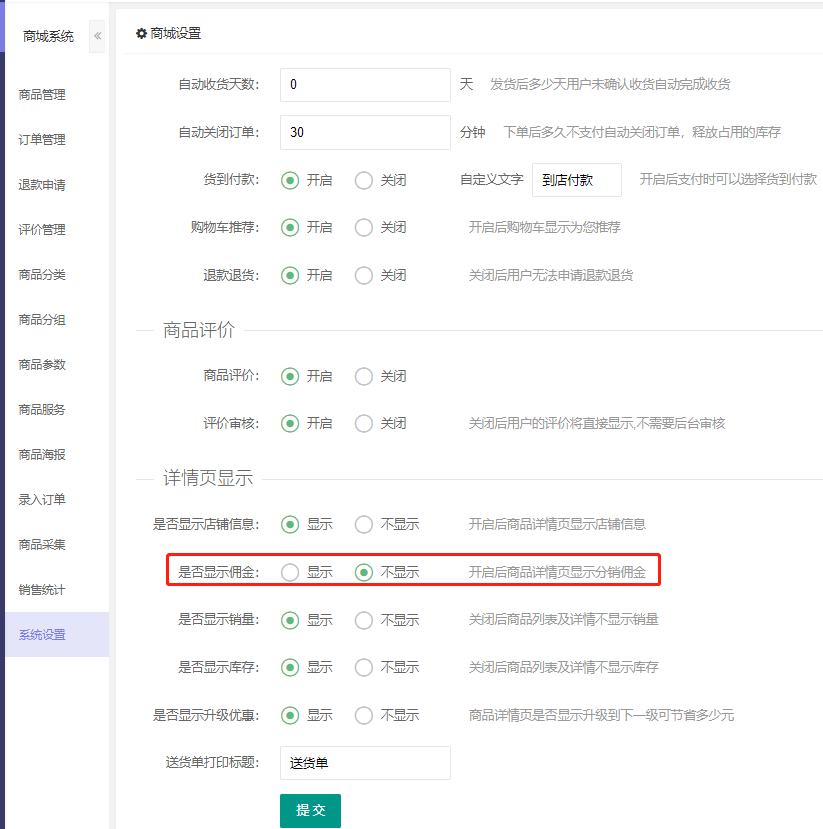This screenshot has width=823, height=829.
Task: Turn off 评价审核 with 关闭 option
Action: [364, 424]
